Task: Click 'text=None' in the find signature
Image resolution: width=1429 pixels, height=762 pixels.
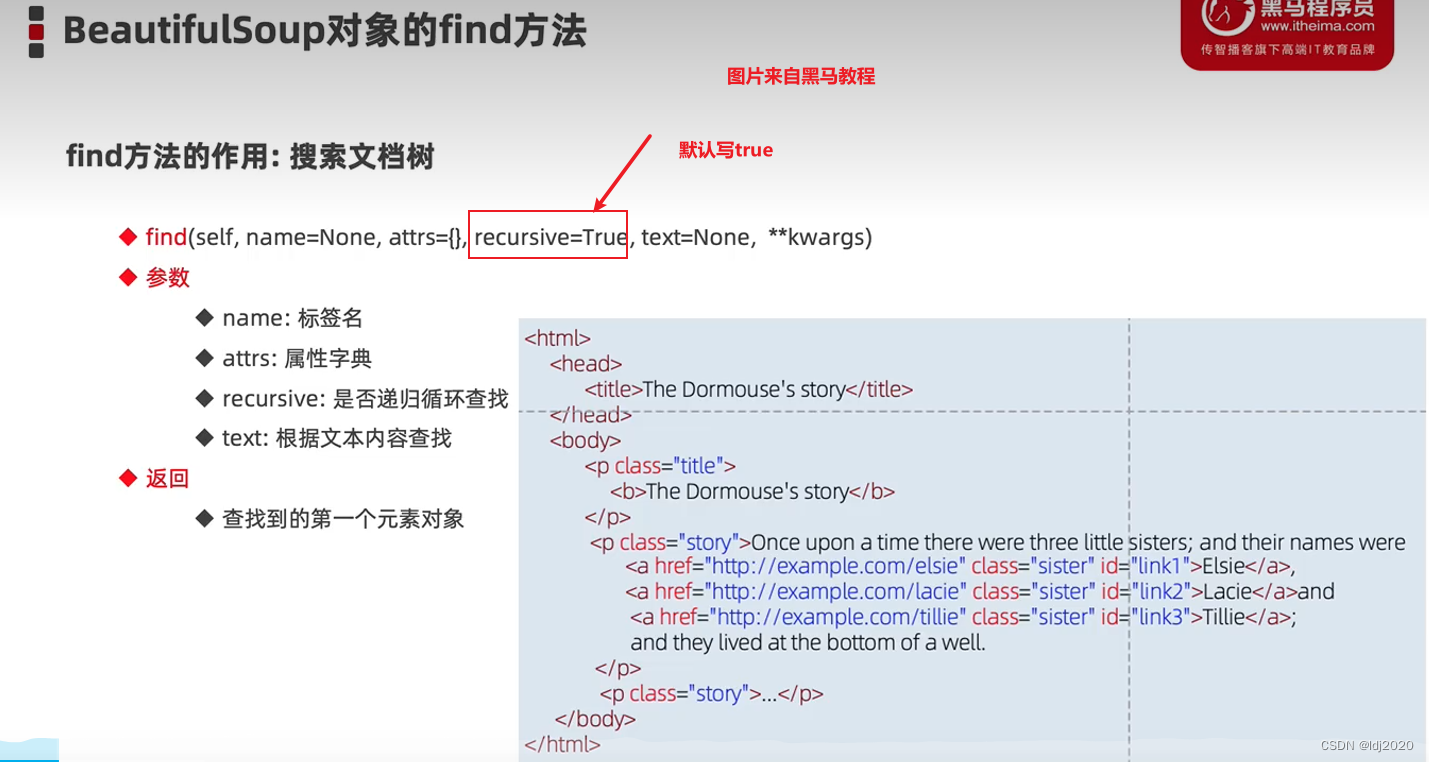Action: (x=697, y=237)
